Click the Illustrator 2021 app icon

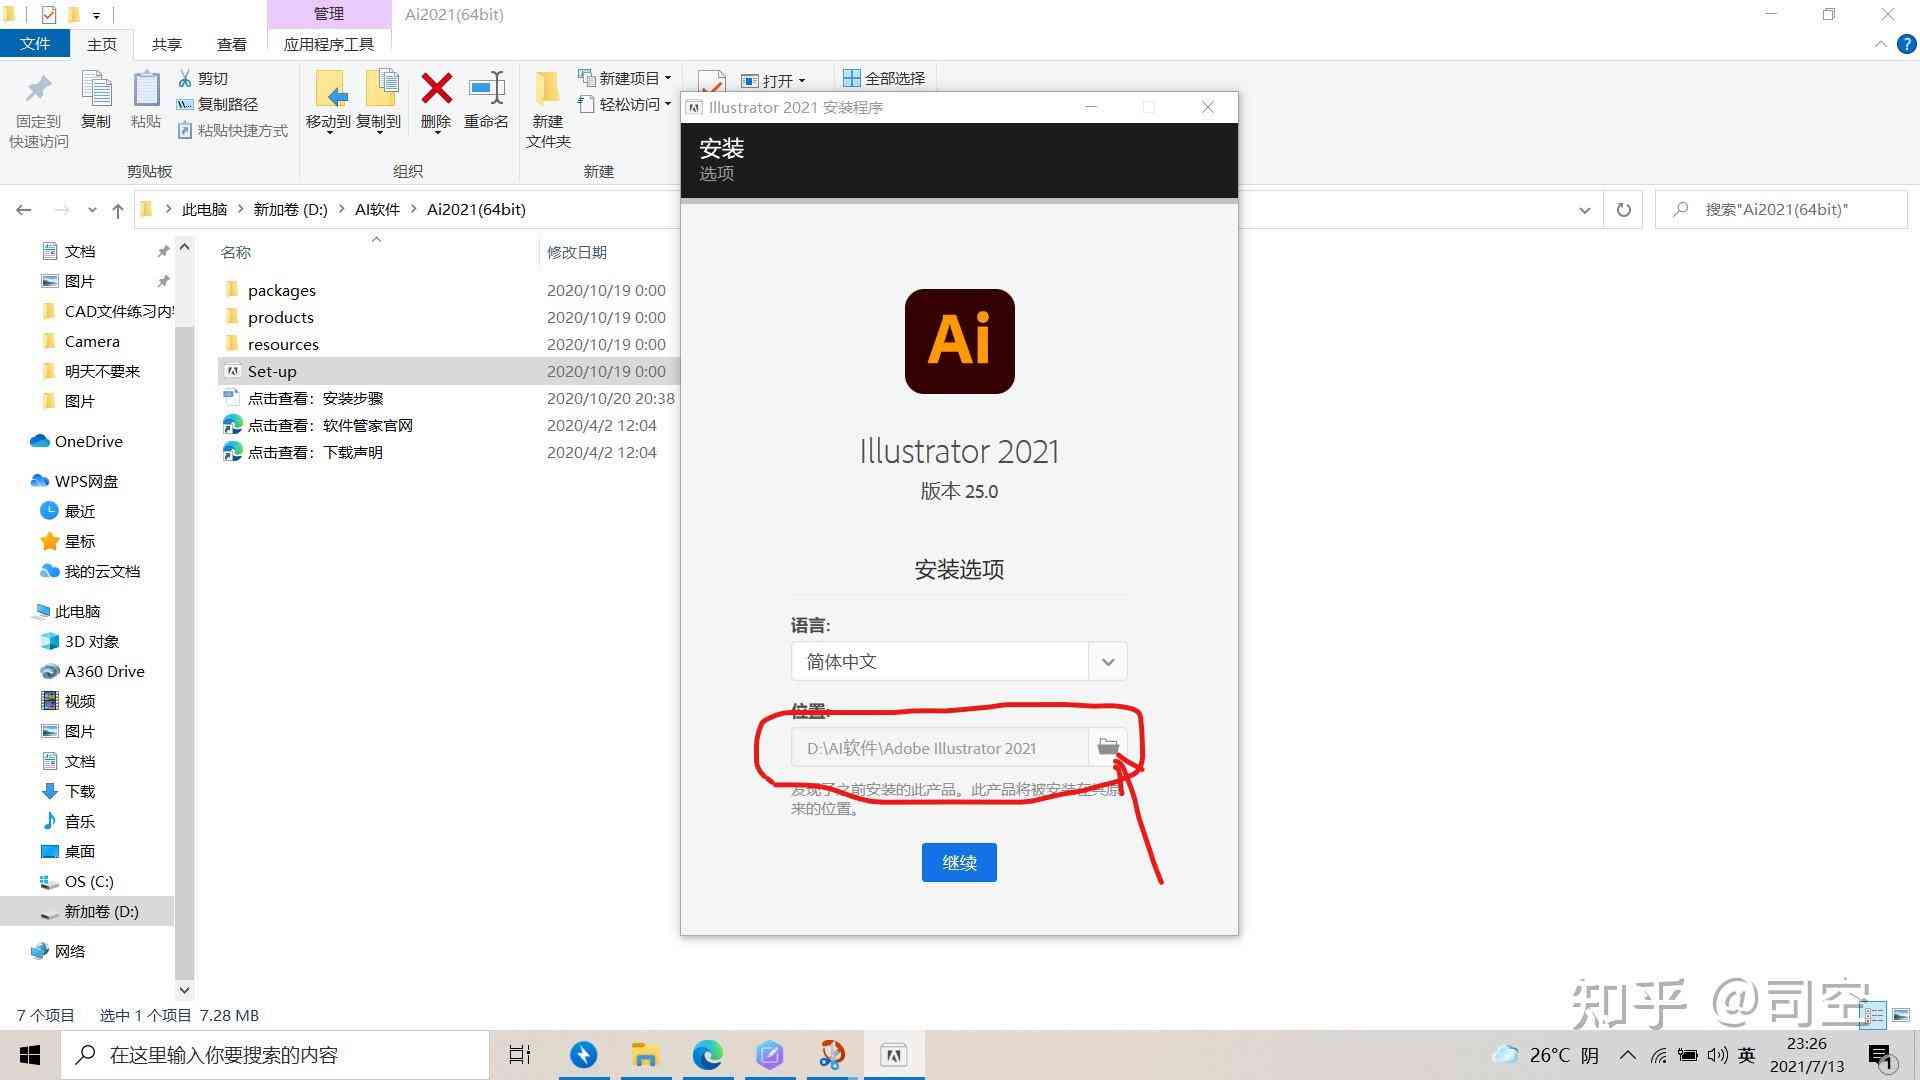[x=959, y=340]
